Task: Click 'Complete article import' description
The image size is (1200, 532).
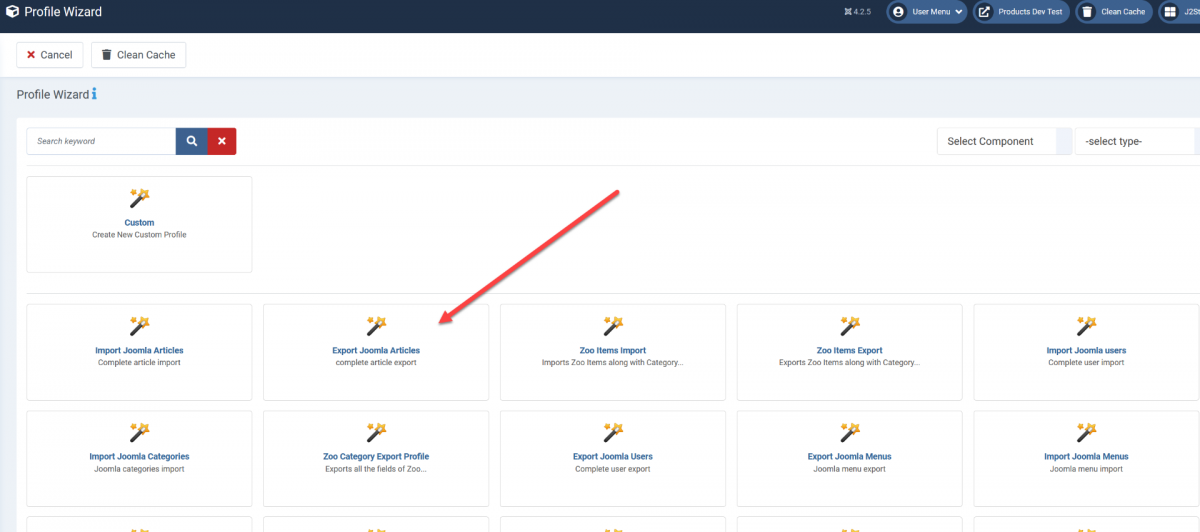Action: (x=139, y=363)
